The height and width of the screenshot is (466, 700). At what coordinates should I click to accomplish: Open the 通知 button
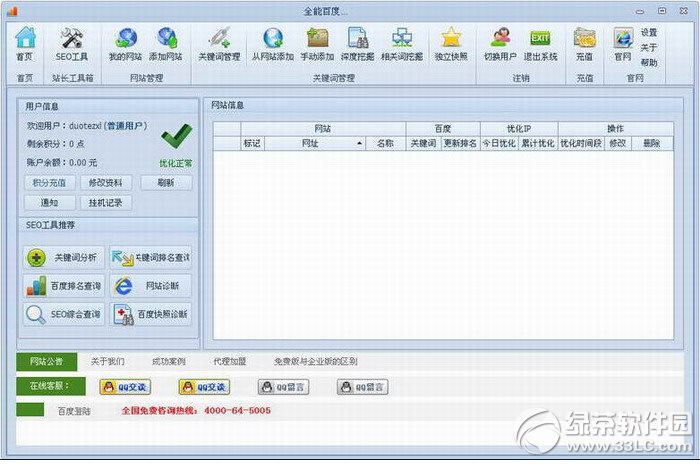click(49, 203)
